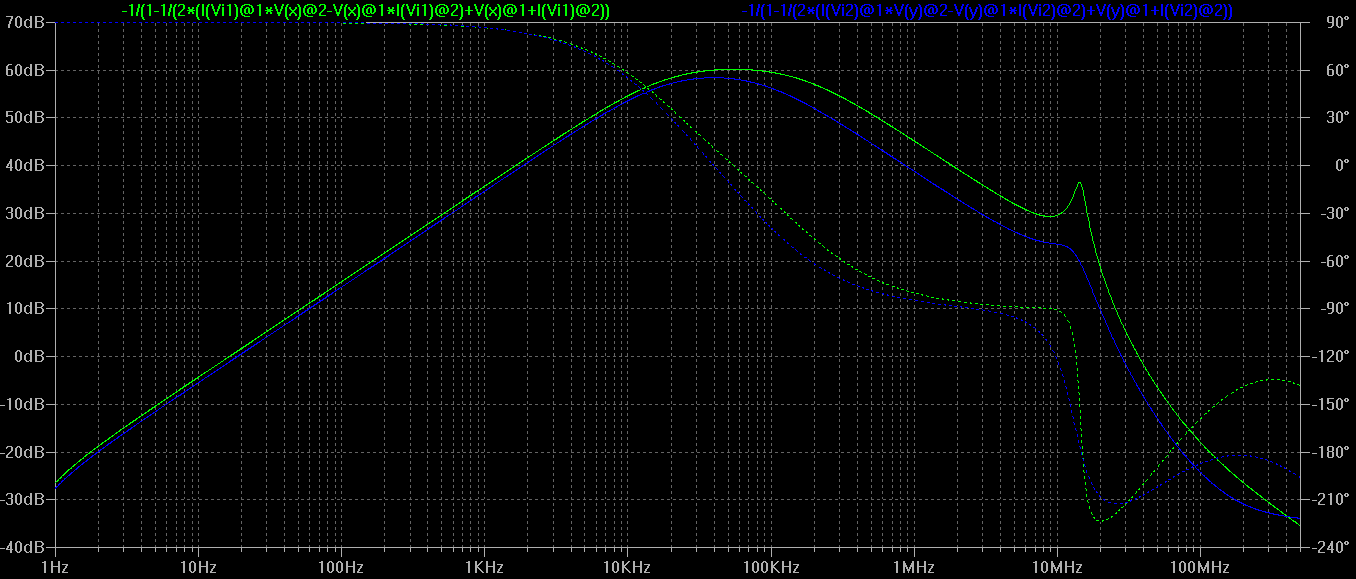Screen dimensions: 1356x579
Task: Click the 10KHz frequency axis label
Action: click(627, 567)
